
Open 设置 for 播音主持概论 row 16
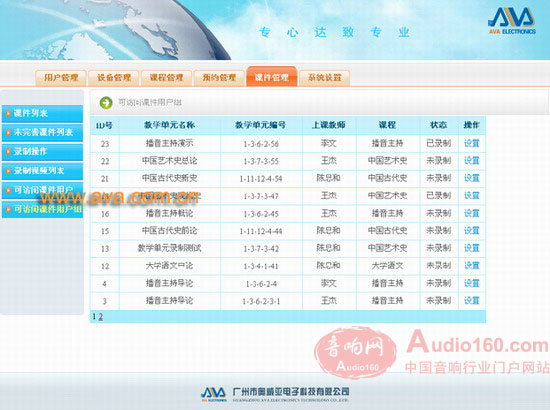[x=471, y=213]
